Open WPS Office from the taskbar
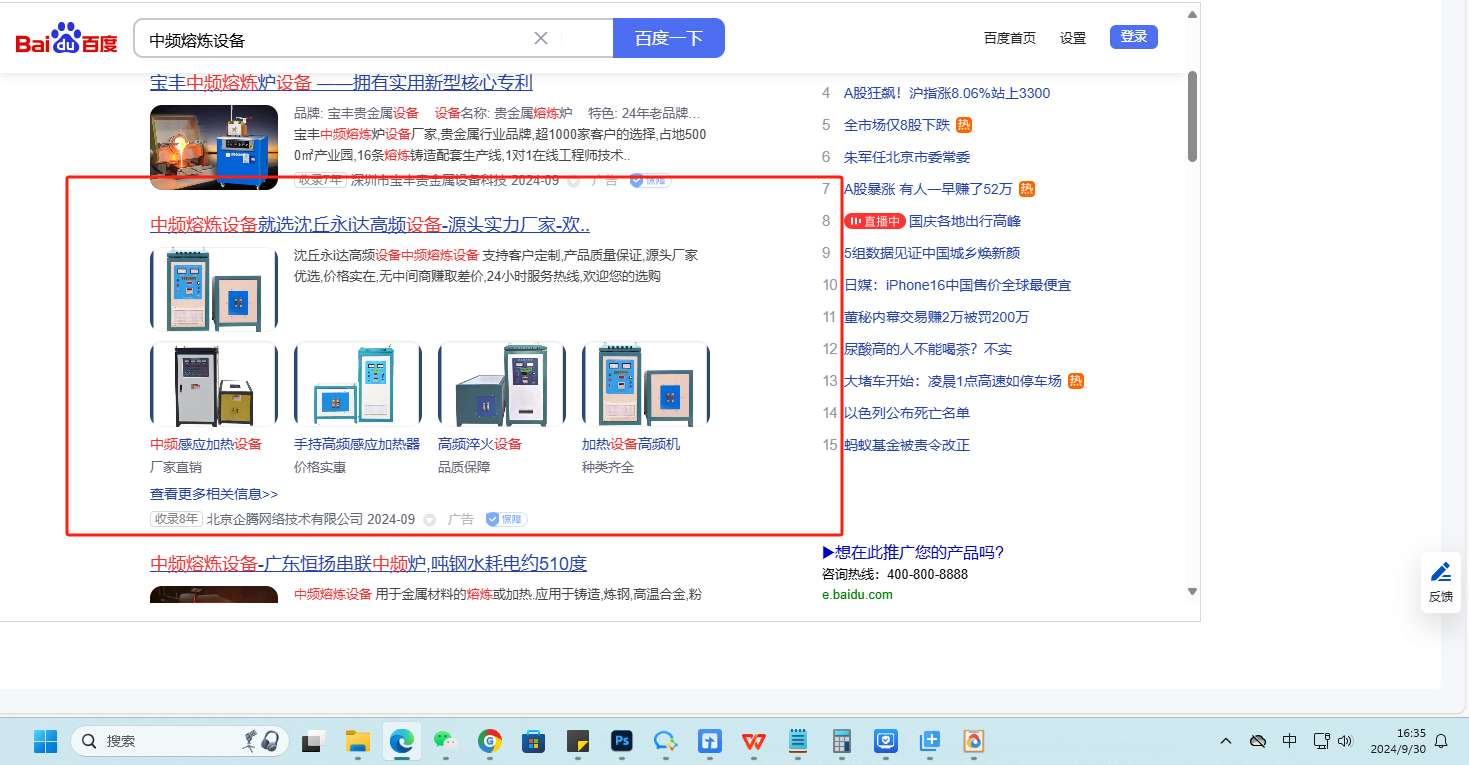This screenshot has height=765, width=1469. pos(754,741)
